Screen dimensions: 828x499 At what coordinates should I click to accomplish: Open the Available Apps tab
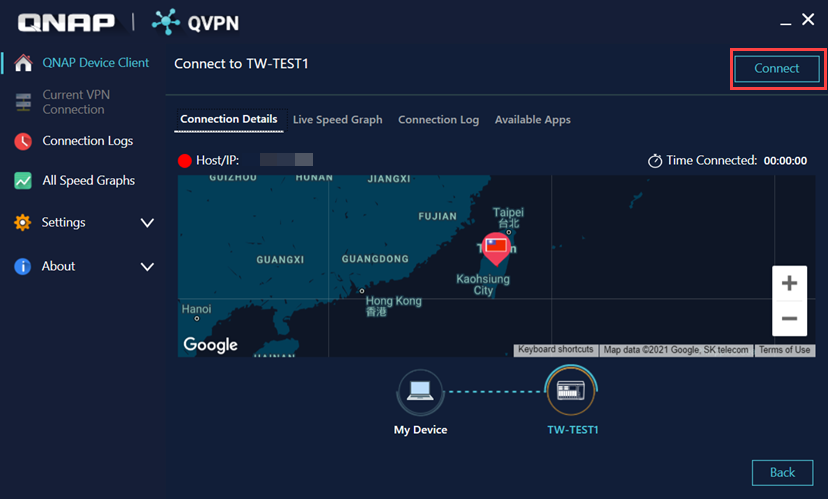coord(532,120)
